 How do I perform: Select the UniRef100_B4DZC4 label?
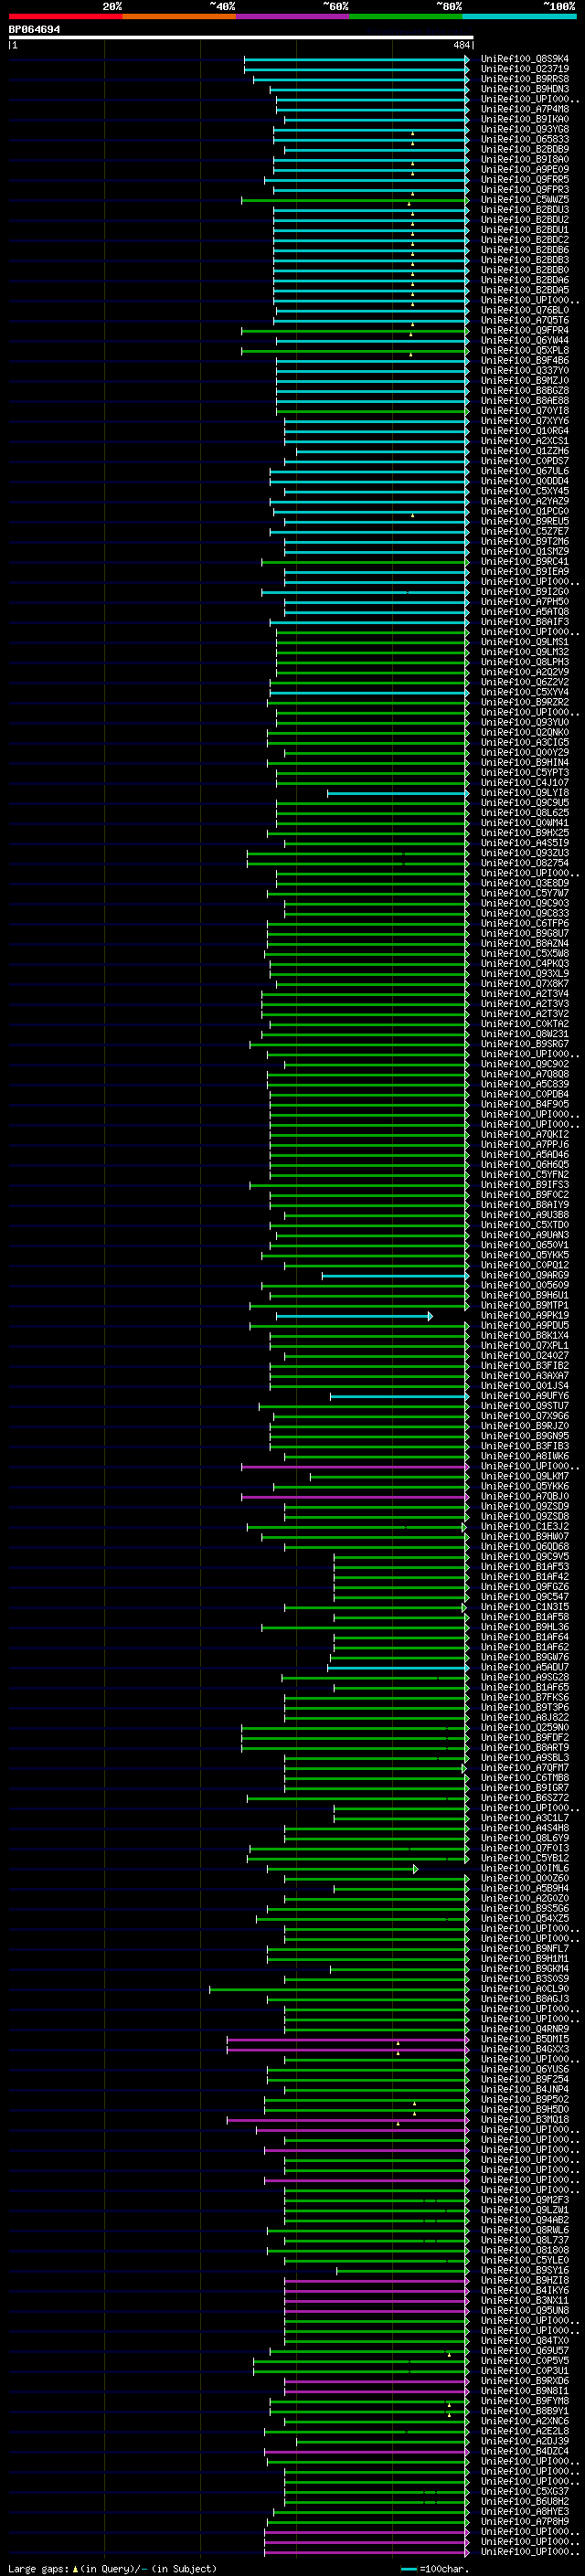tap(524, 2452)
